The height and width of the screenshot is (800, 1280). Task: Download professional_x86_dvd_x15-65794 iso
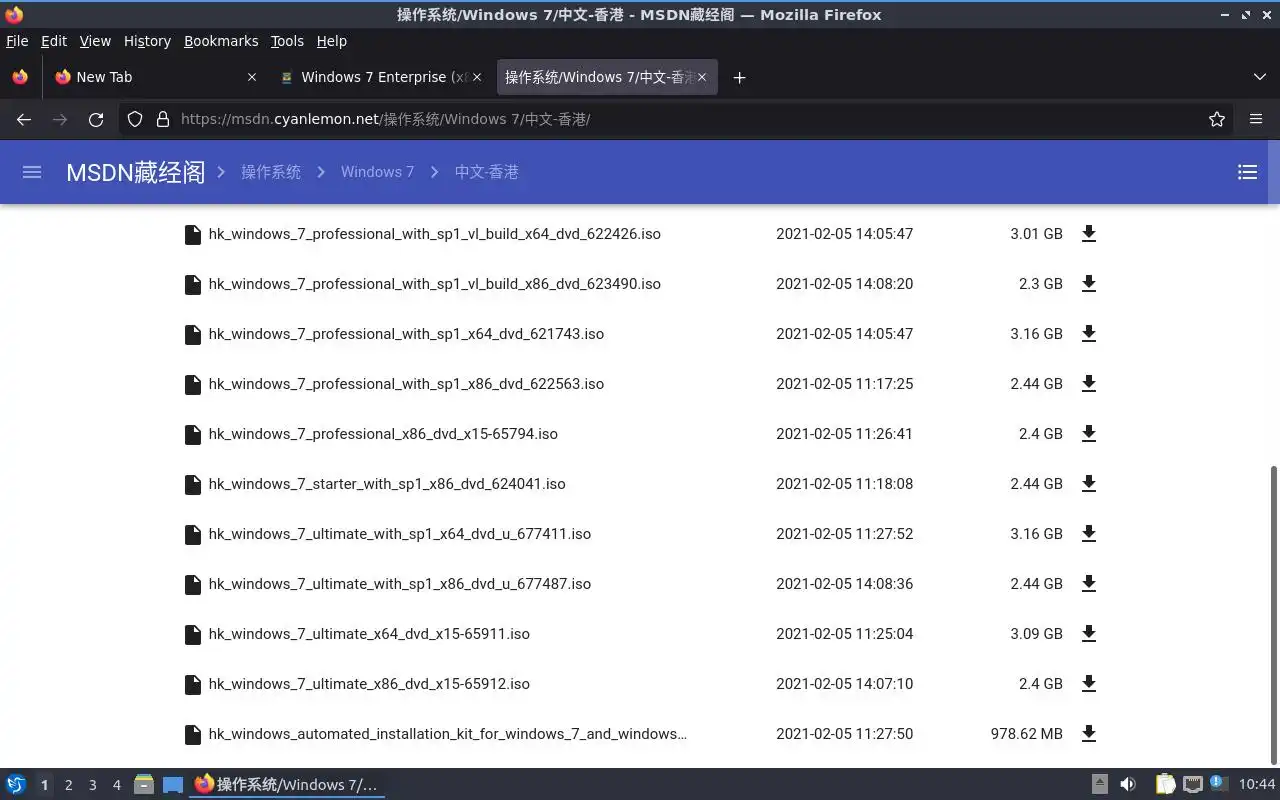coord(1089,434)
